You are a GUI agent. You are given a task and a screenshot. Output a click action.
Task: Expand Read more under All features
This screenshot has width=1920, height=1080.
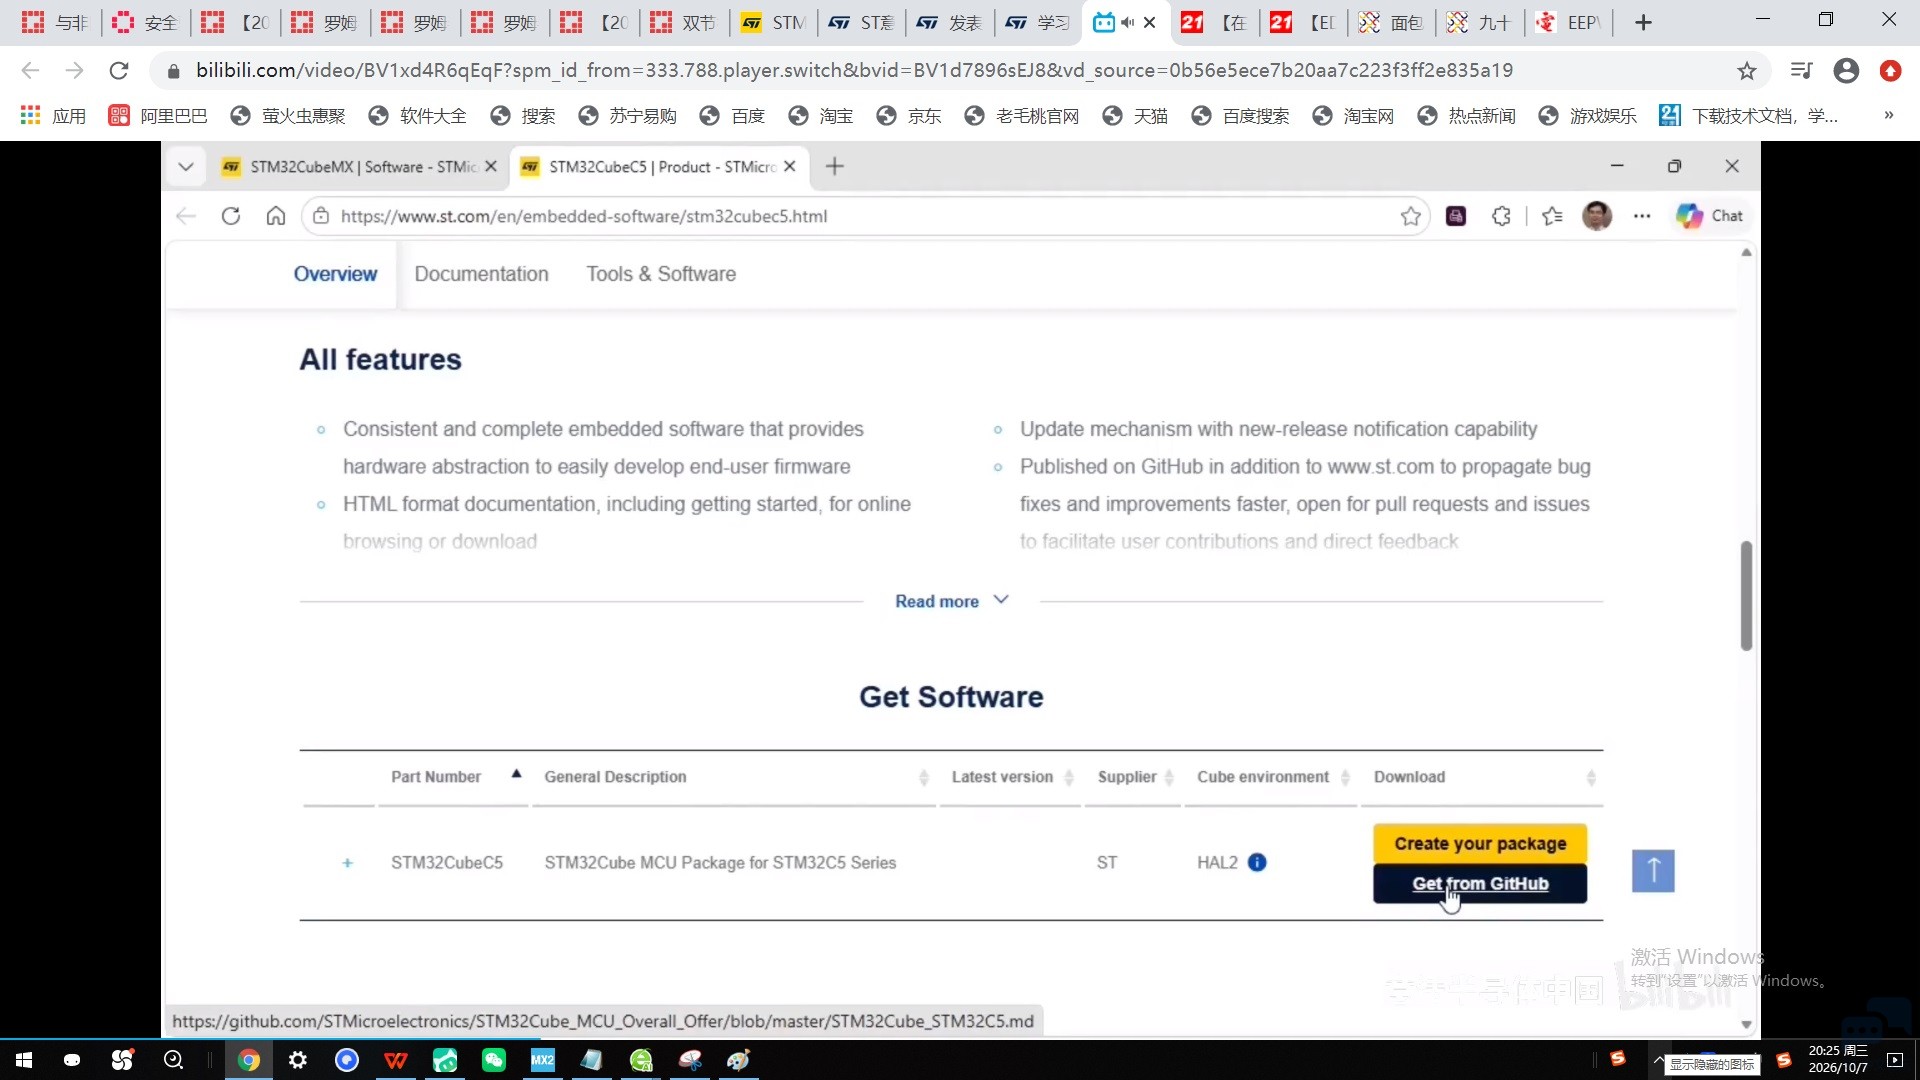point(951,601)
